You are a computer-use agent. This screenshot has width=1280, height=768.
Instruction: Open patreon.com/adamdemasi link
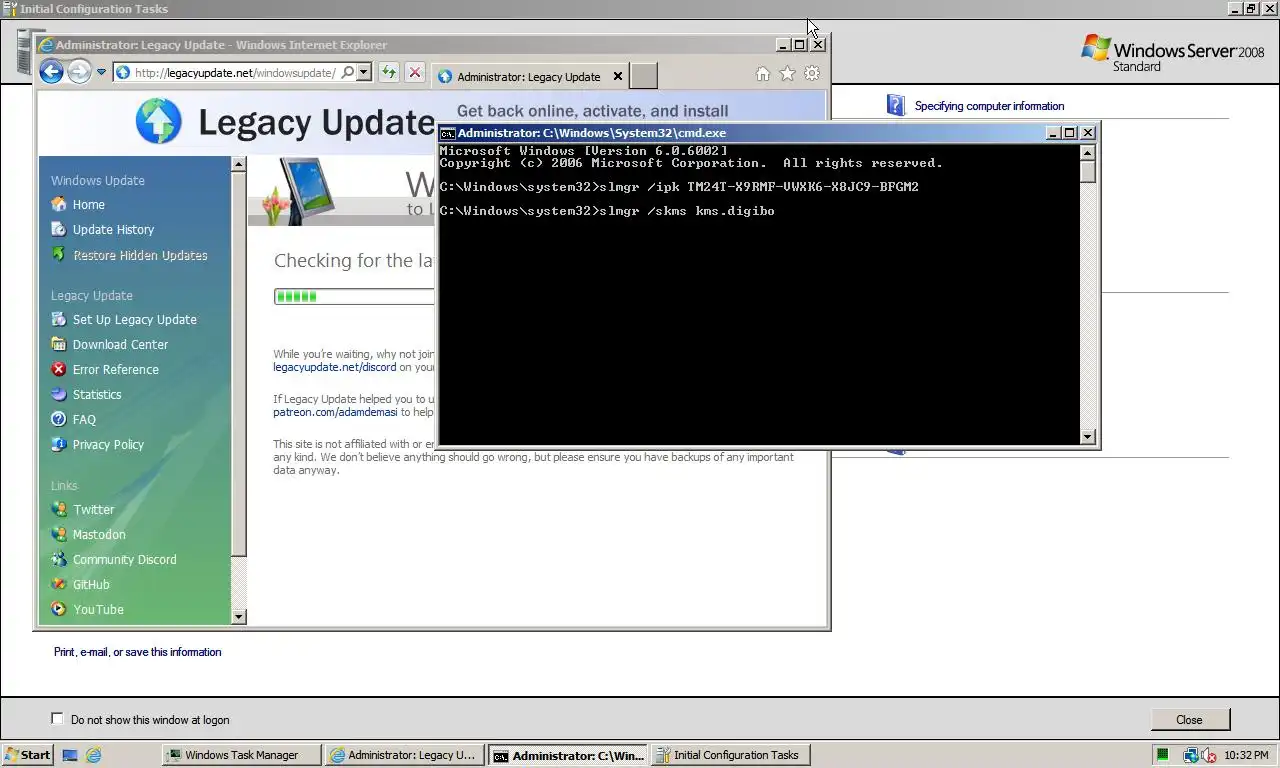pos(335,412)
